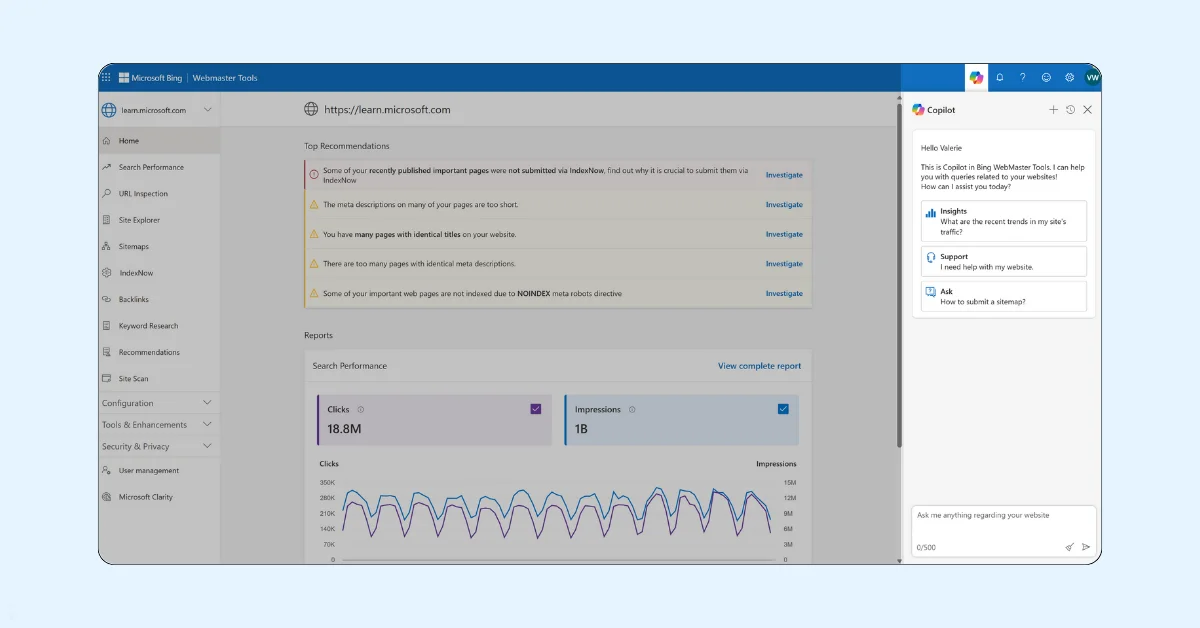The width and height of the screenshot is (1200, 628).
Task: Click the clear chat broom icon
Action: click(1069, 547)
